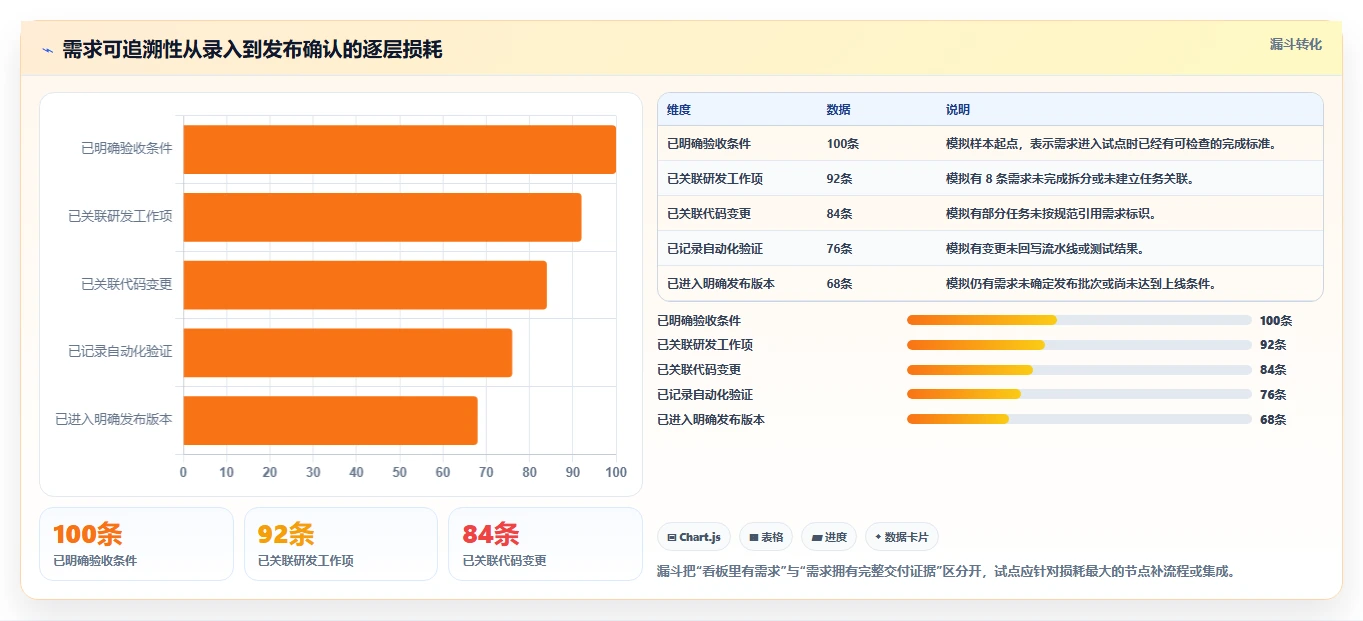Screen dimensions: 1363x621
Task: Click table cell 已明确验收条件 in 维度 column
Action: click(709, 144)
